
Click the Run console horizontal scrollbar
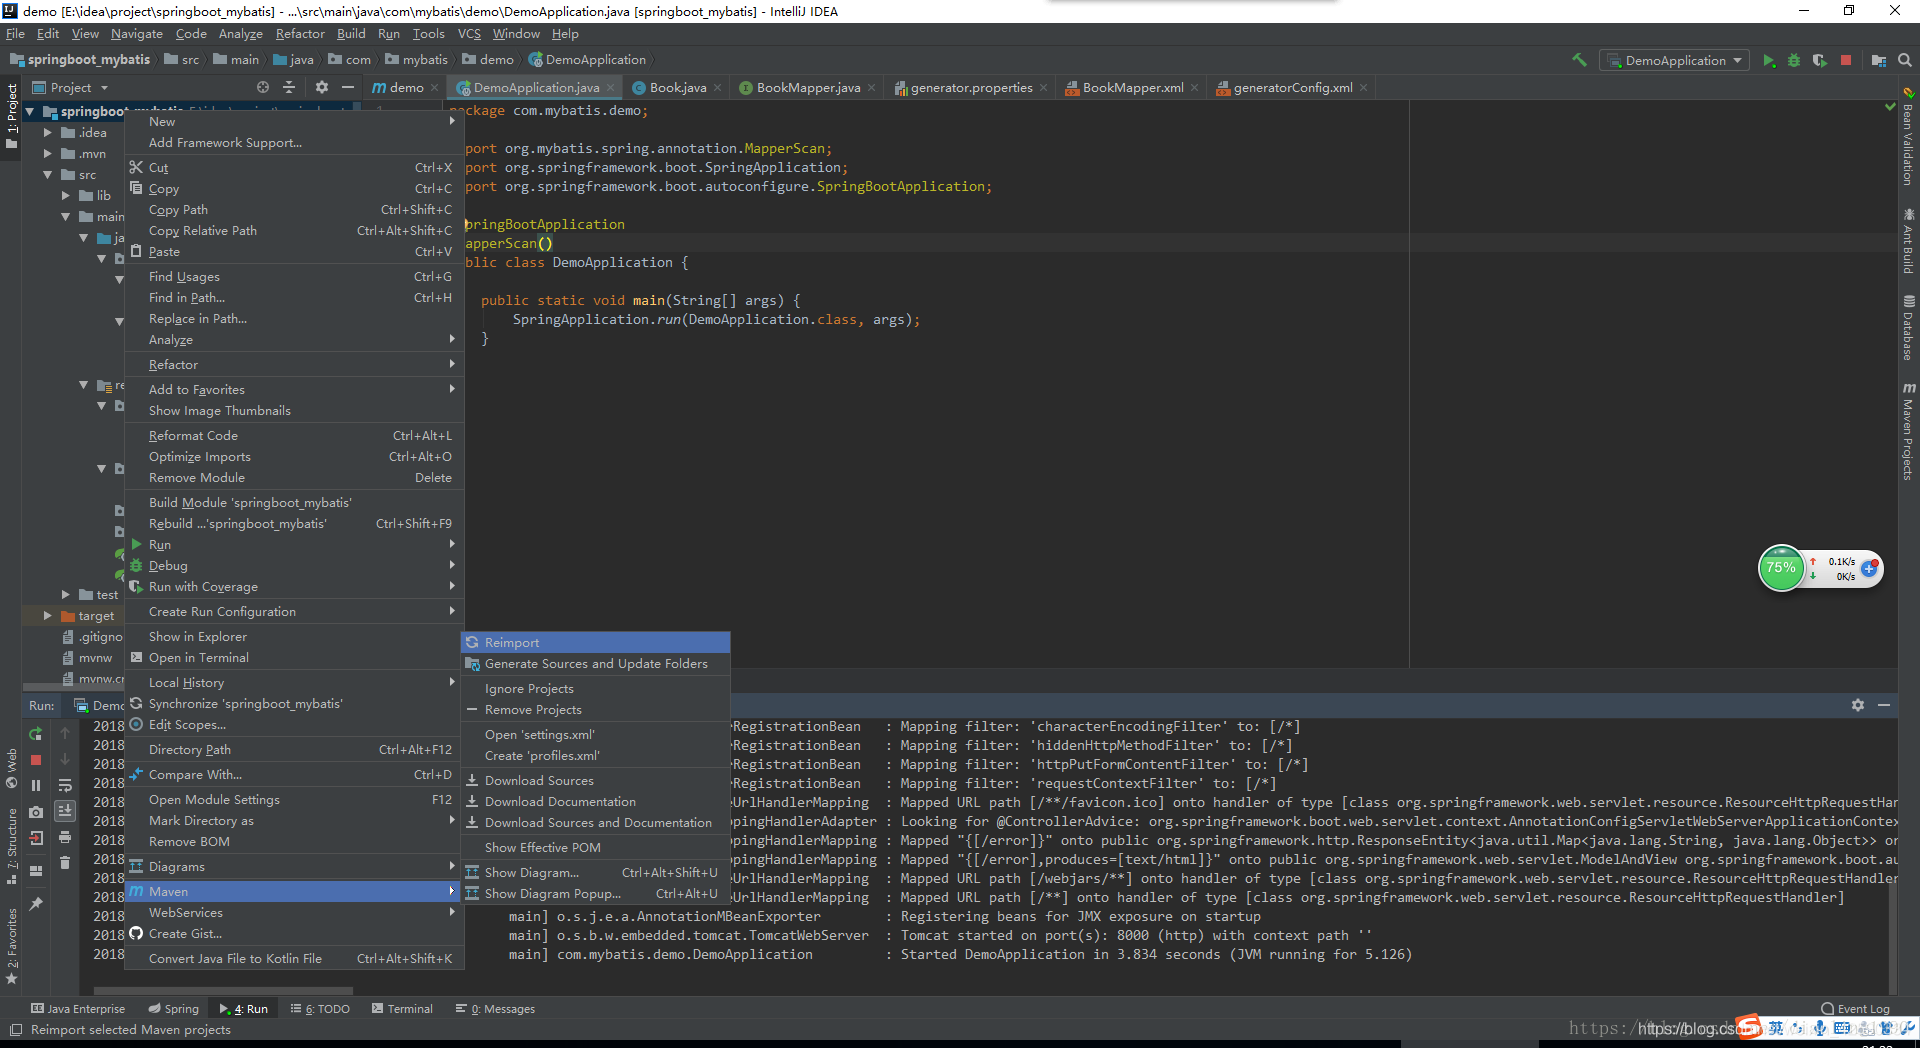pos(222,991)
